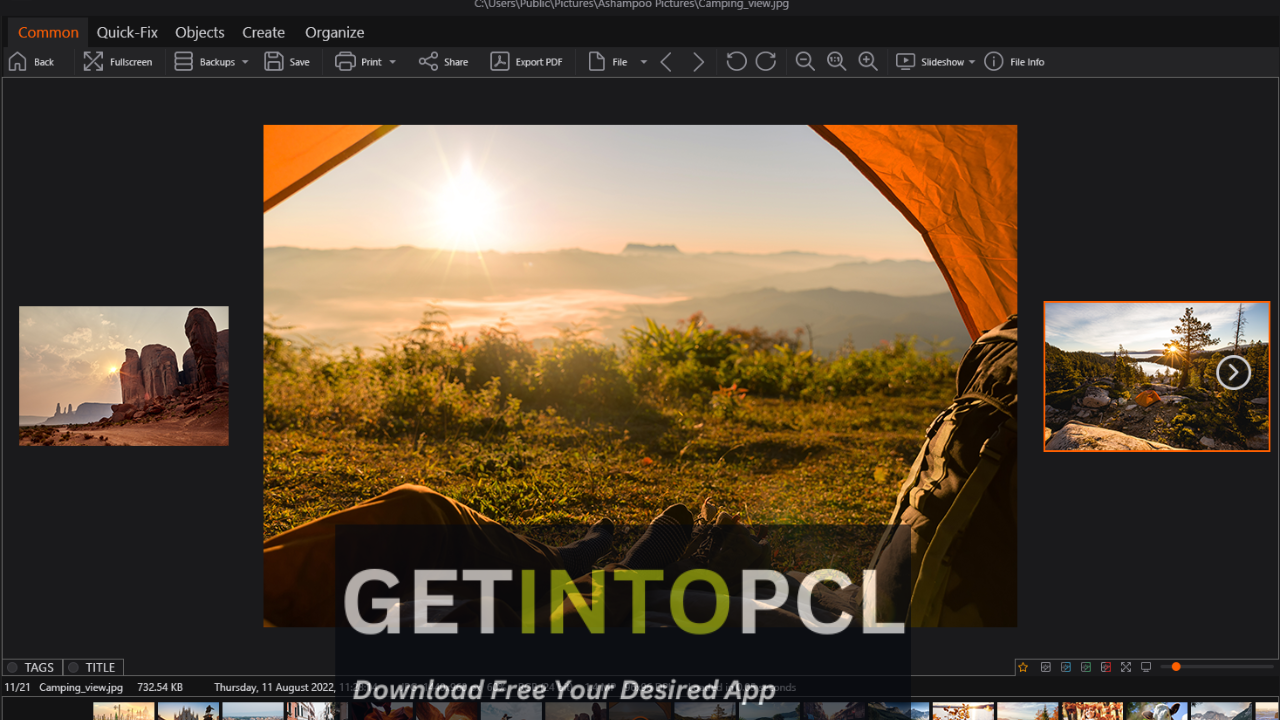Click the Camping_view.jpg file name
This screenshot has height=720, width=1280.
(81, 688)
